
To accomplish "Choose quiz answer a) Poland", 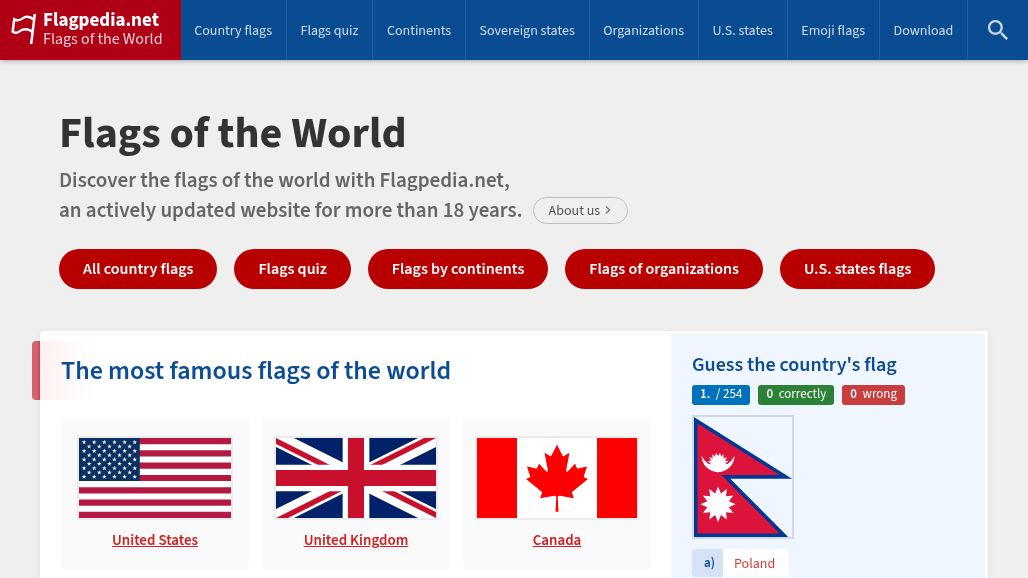I will point(741,563).
